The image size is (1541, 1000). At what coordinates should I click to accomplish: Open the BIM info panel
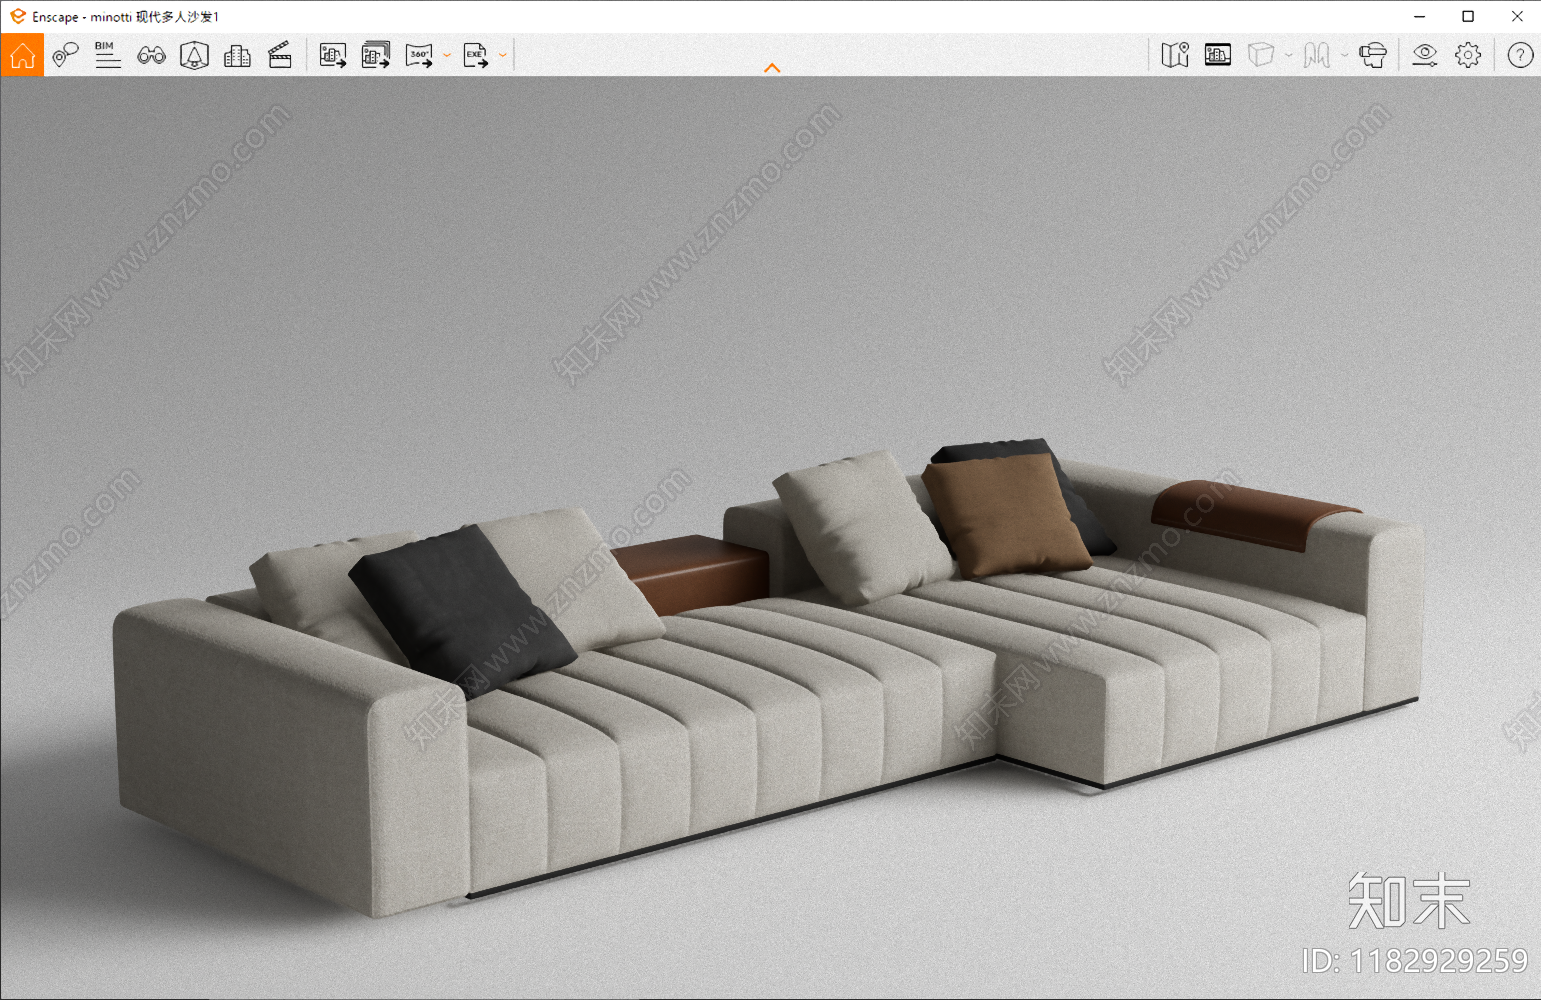tap(108, 55)
